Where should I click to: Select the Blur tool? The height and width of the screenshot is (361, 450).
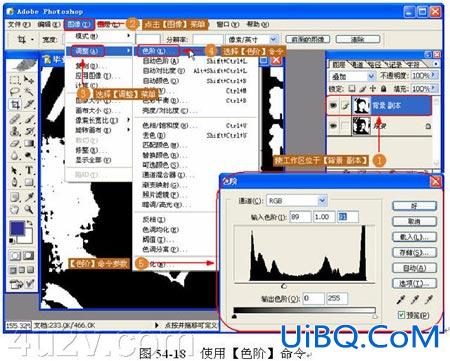(x=15, y=155)
